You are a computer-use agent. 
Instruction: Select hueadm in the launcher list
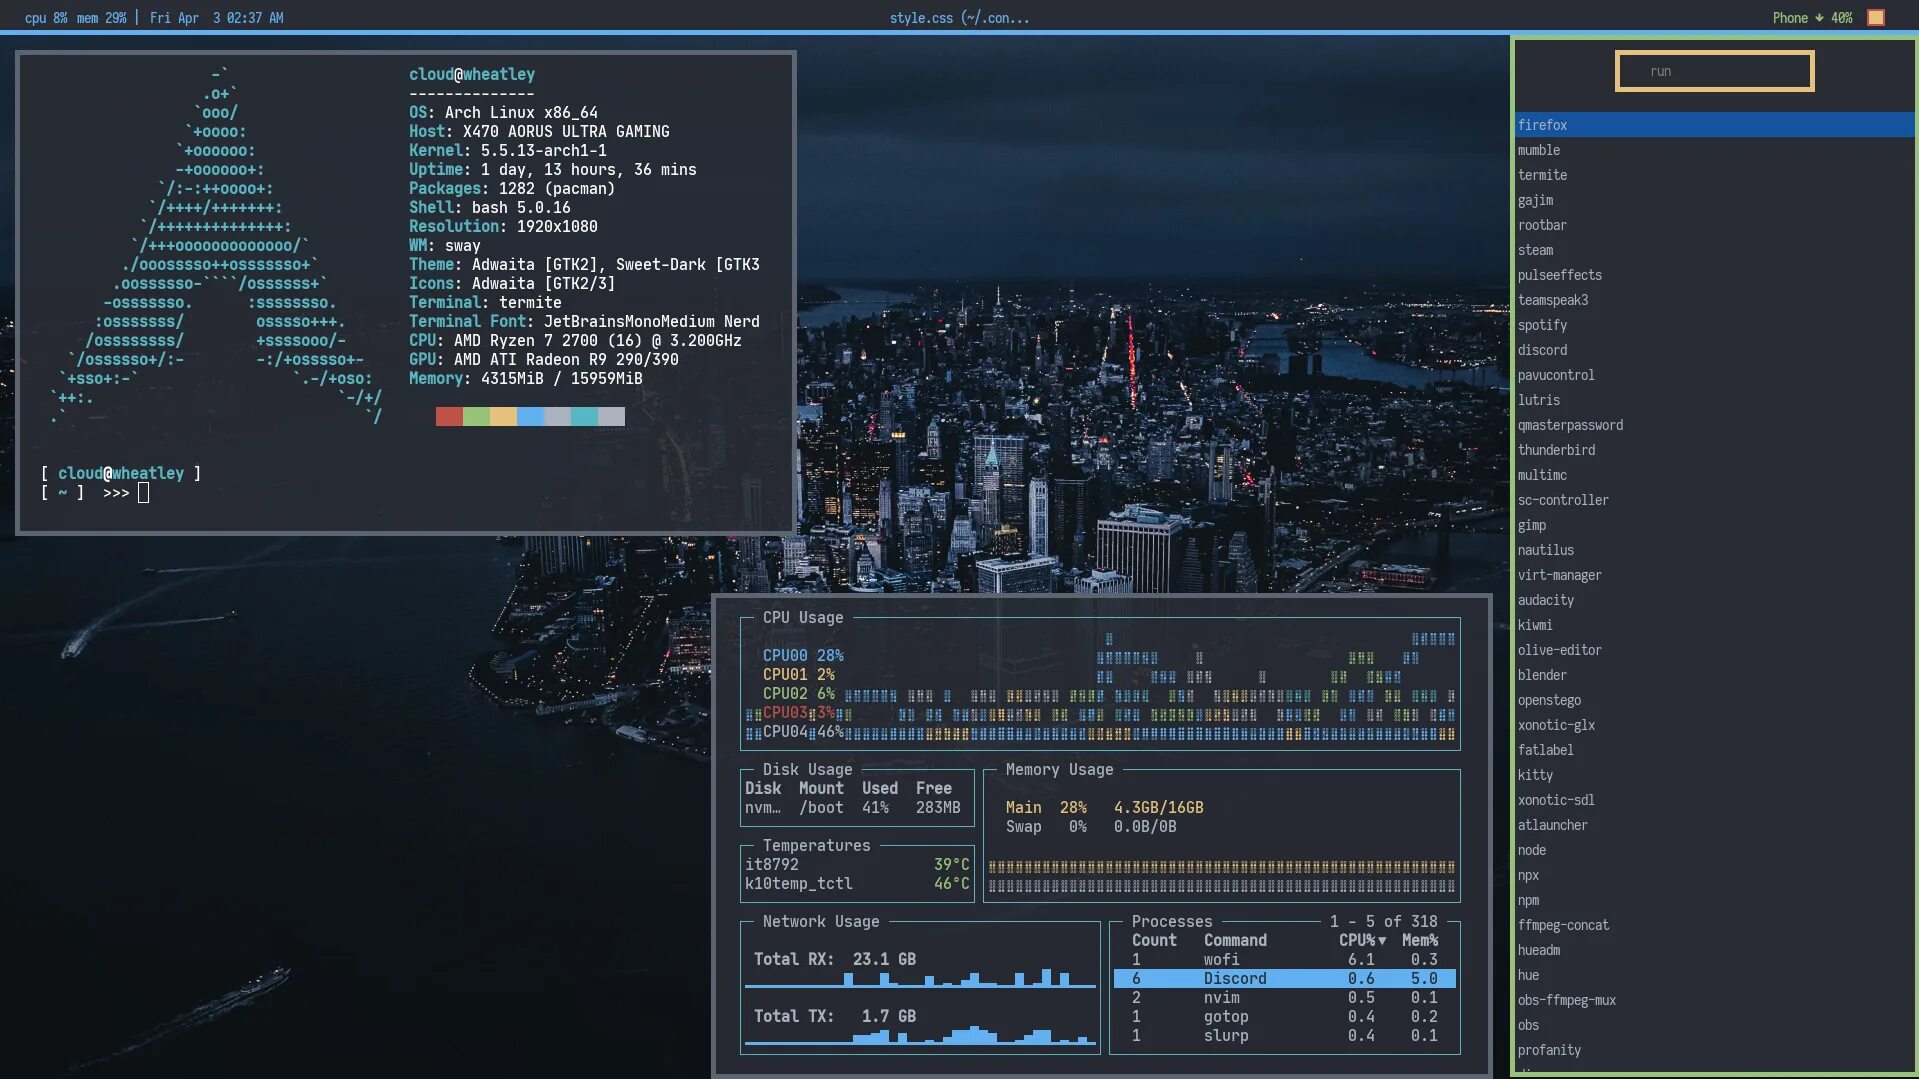point(1715,950)
